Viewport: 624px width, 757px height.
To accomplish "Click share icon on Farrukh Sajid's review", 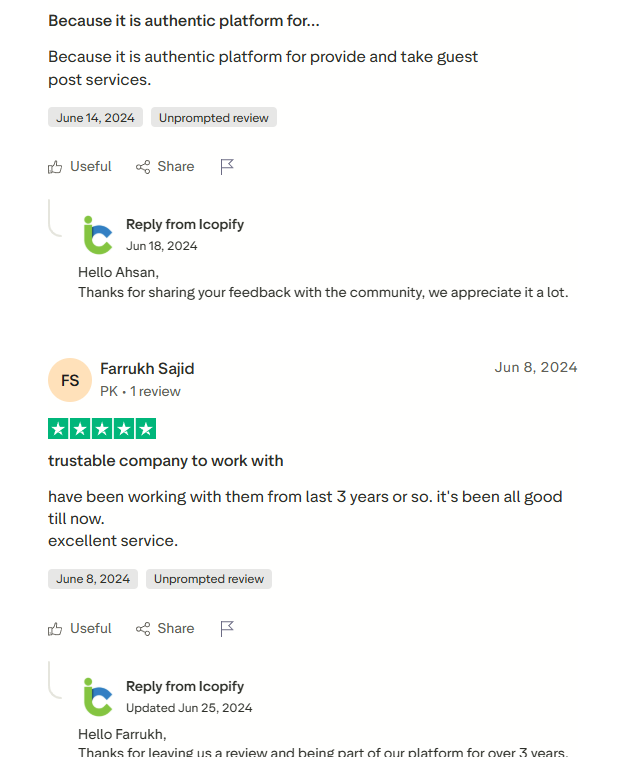I will [143, 629].
